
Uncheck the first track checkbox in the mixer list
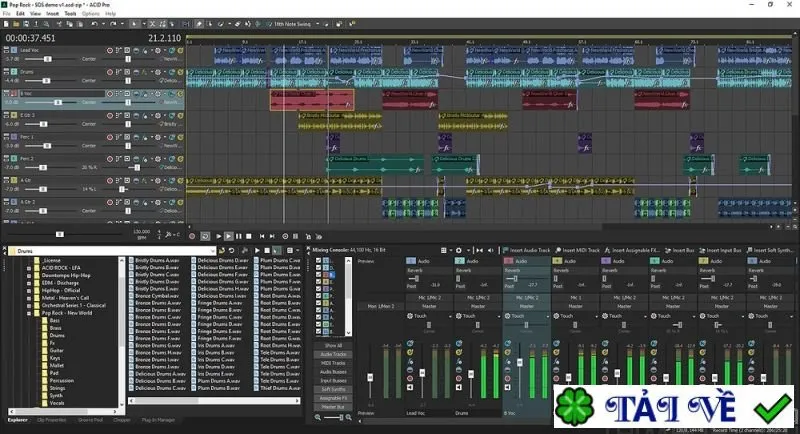click(x=319, y=261)
